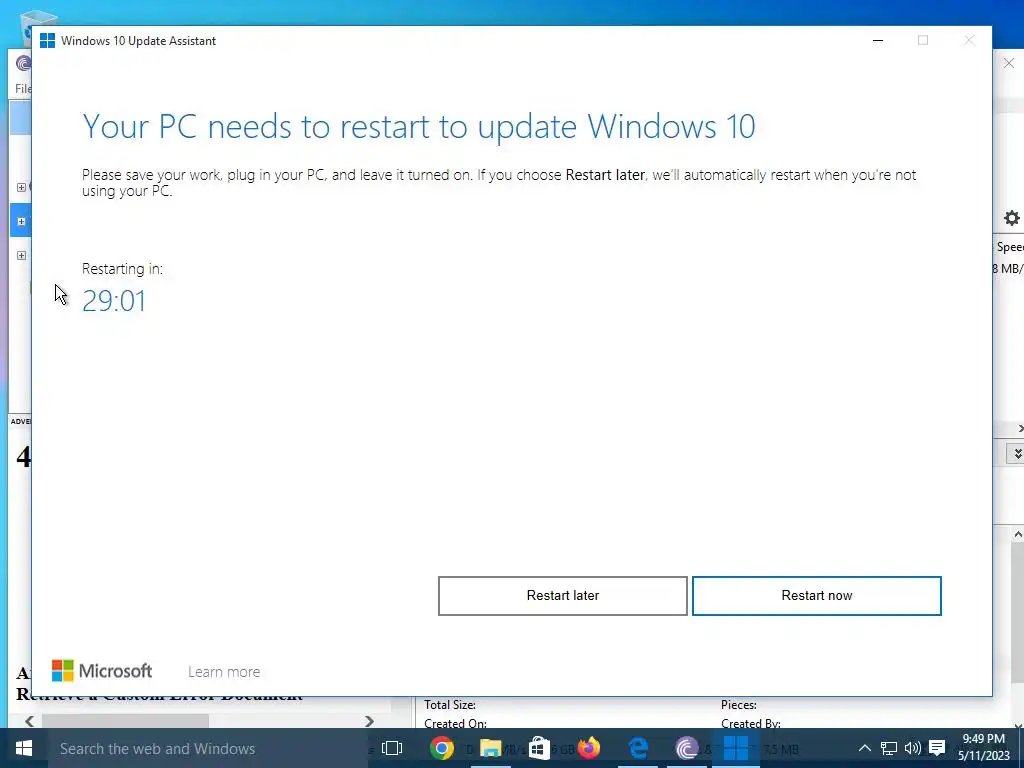Open the volume control tray icon
Viewport: 1024px width, 768px height.
point(912,748)
